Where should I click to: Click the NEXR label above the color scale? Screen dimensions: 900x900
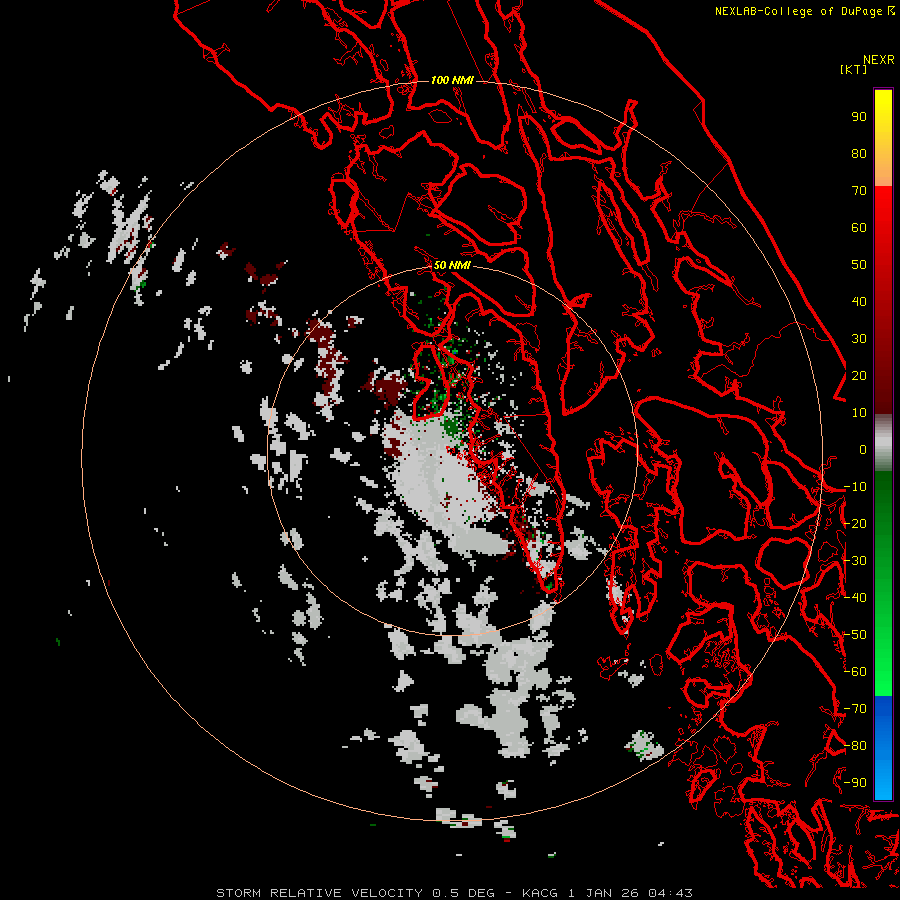point(878,60)
